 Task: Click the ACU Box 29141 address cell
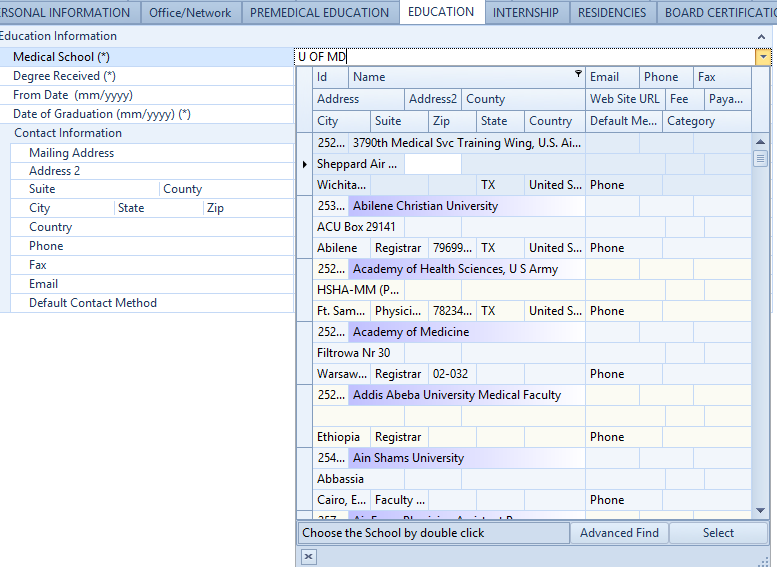coord(358,227)
